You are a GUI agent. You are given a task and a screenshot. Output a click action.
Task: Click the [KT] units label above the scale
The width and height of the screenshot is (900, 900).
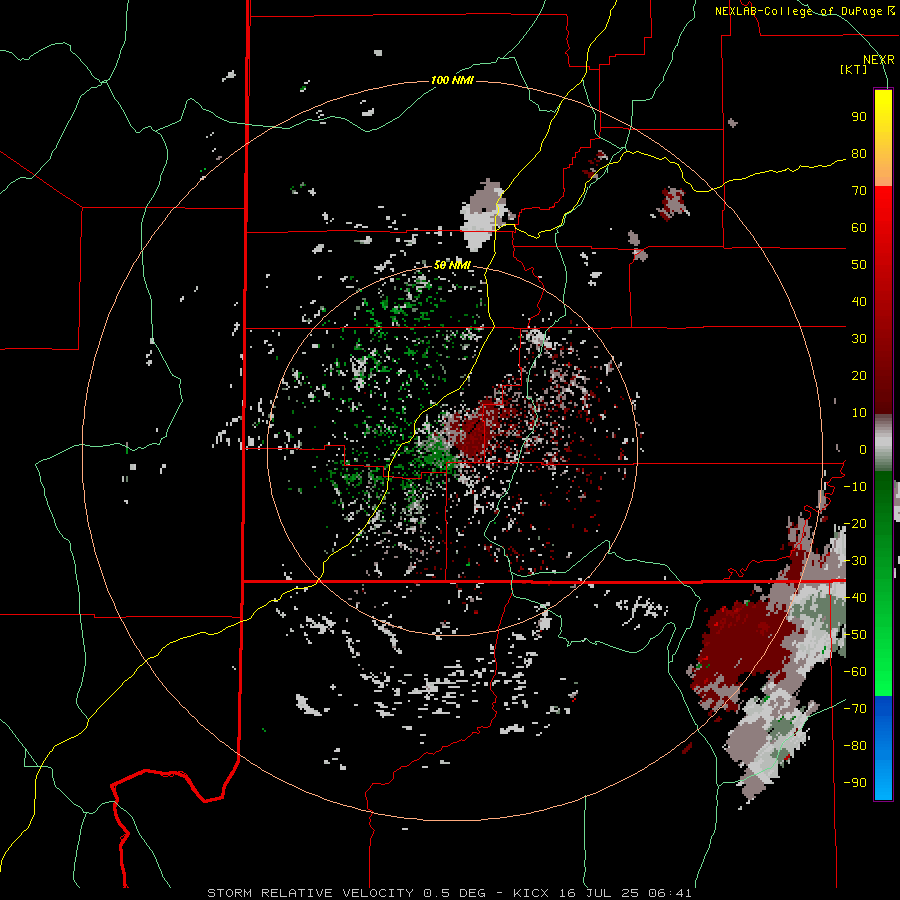pos(854,69)
